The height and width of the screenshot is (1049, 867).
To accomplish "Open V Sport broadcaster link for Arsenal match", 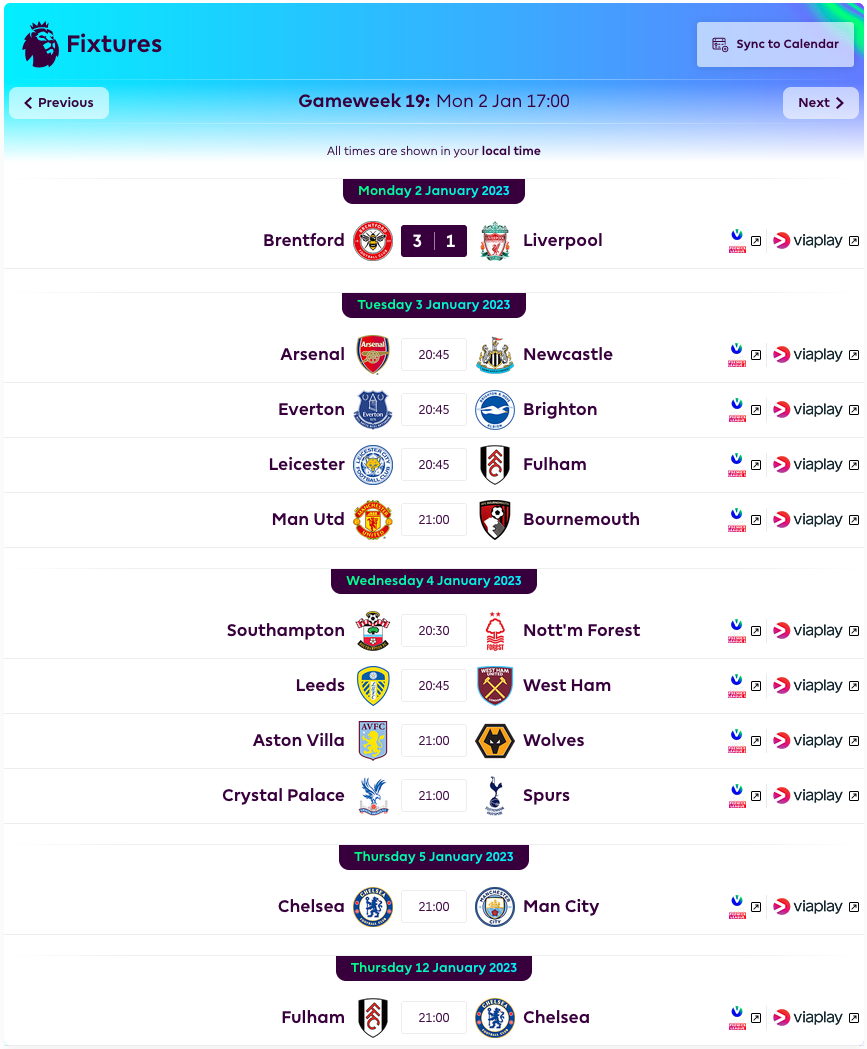I will 745,355.
